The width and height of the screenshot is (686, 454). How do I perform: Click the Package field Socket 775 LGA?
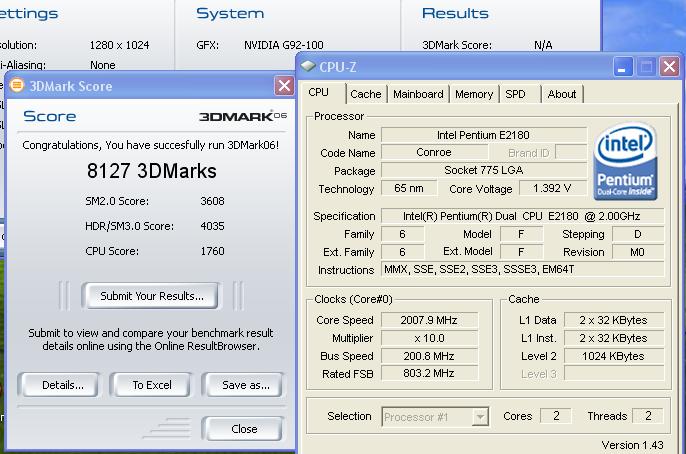tap(483, 170)
